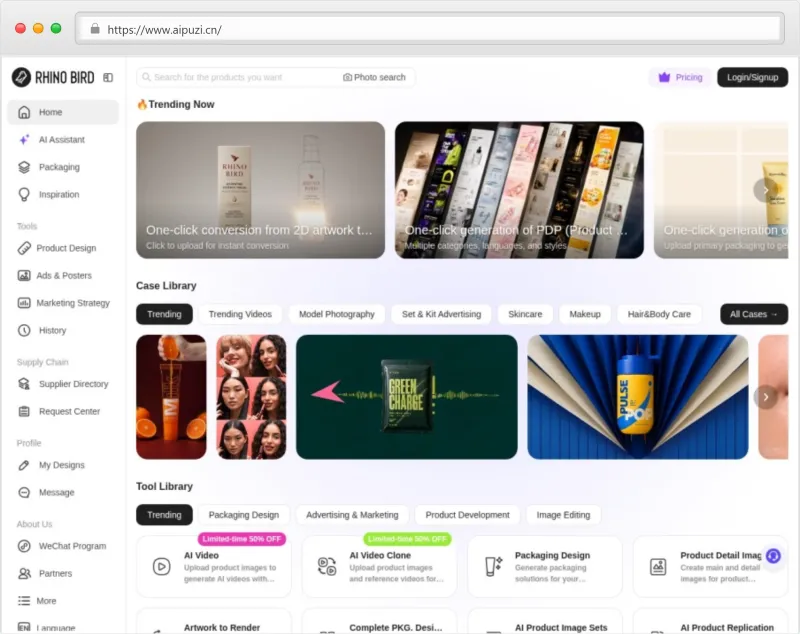Switch Tool Library to Packaging Design tab
The width and height of the screenshot is (800, 634).
pyautogui.click(x=243, y=515)
